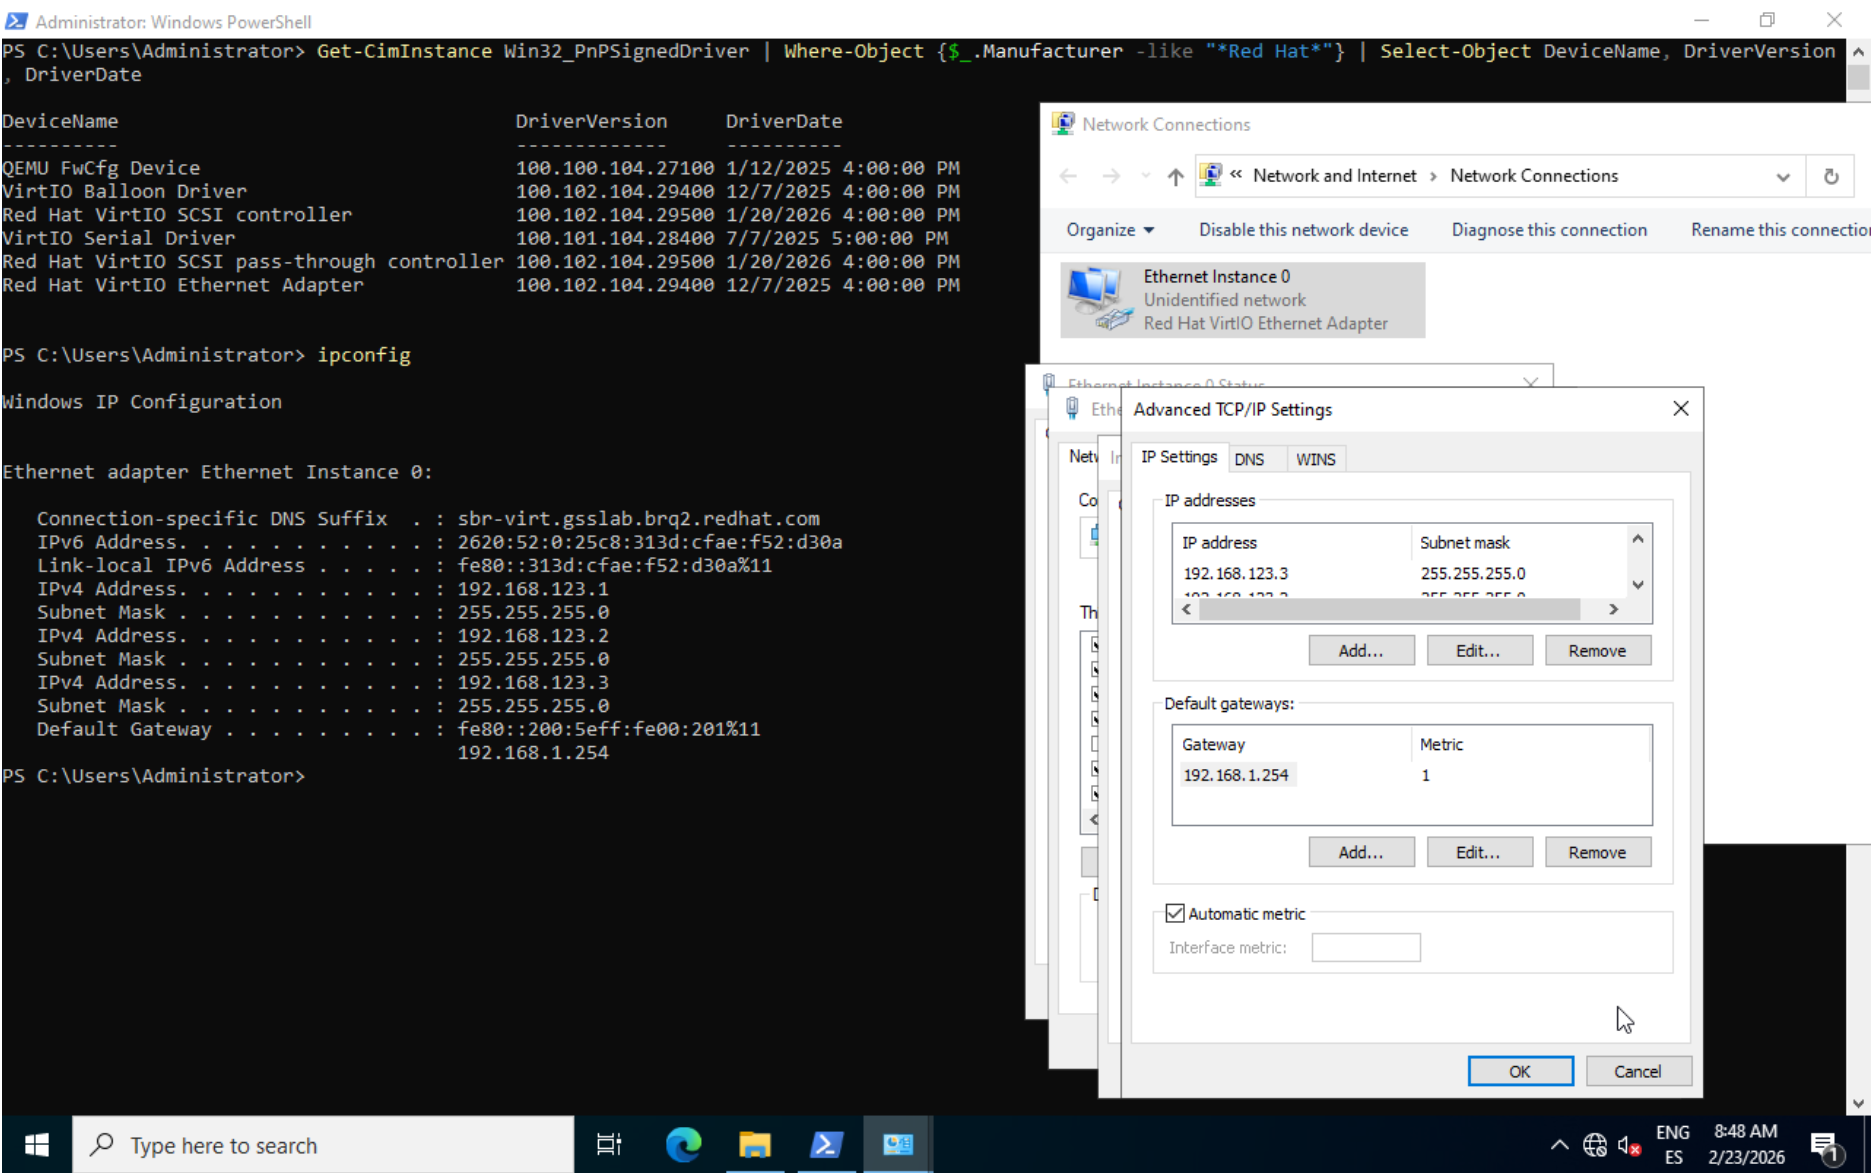Show hidden system tray icons

(1559, 1145)
